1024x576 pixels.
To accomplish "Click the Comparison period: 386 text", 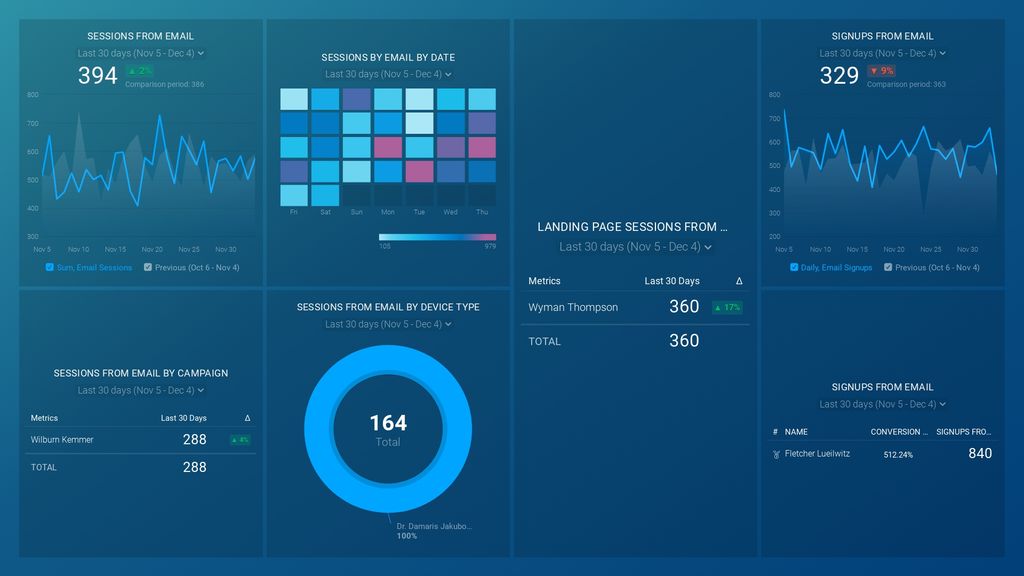I will point(165,84).
